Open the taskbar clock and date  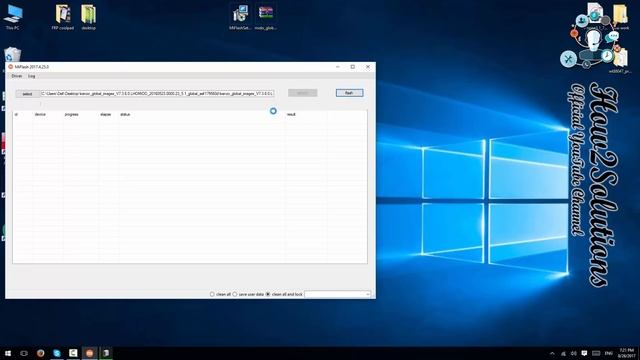[627, 353]
